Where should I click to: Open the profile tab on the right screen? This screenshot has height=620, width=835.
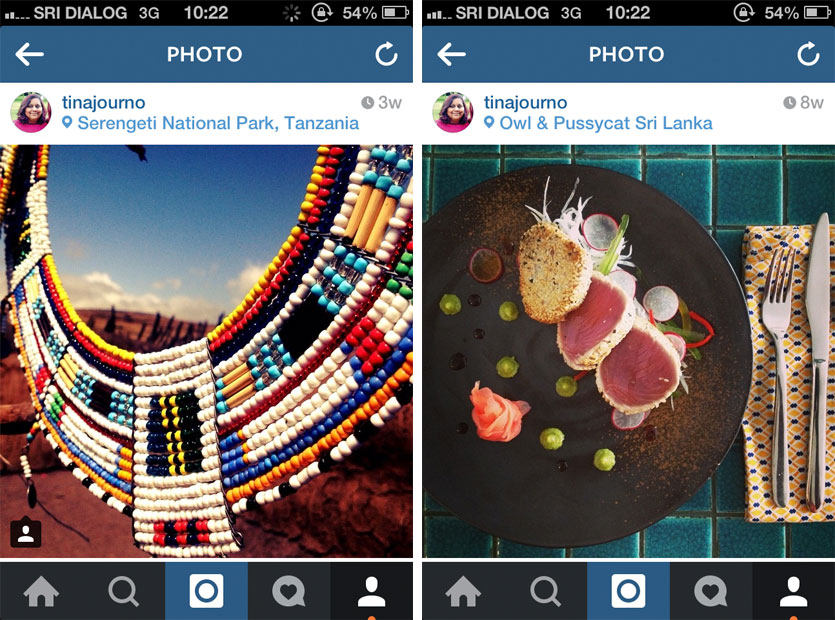[793, 591]
